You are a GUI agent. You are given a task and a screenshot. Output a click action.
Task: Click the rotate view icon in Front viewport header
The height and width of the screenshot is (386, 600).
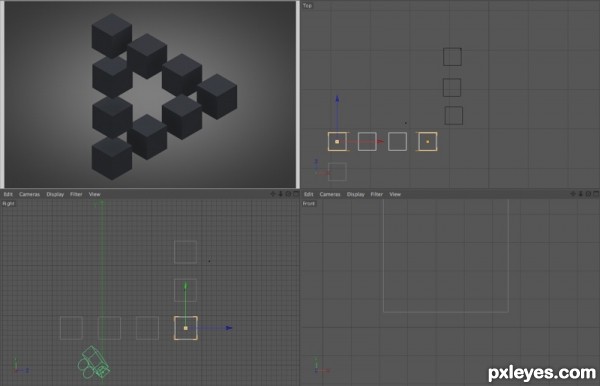click(x=588, y=194)
